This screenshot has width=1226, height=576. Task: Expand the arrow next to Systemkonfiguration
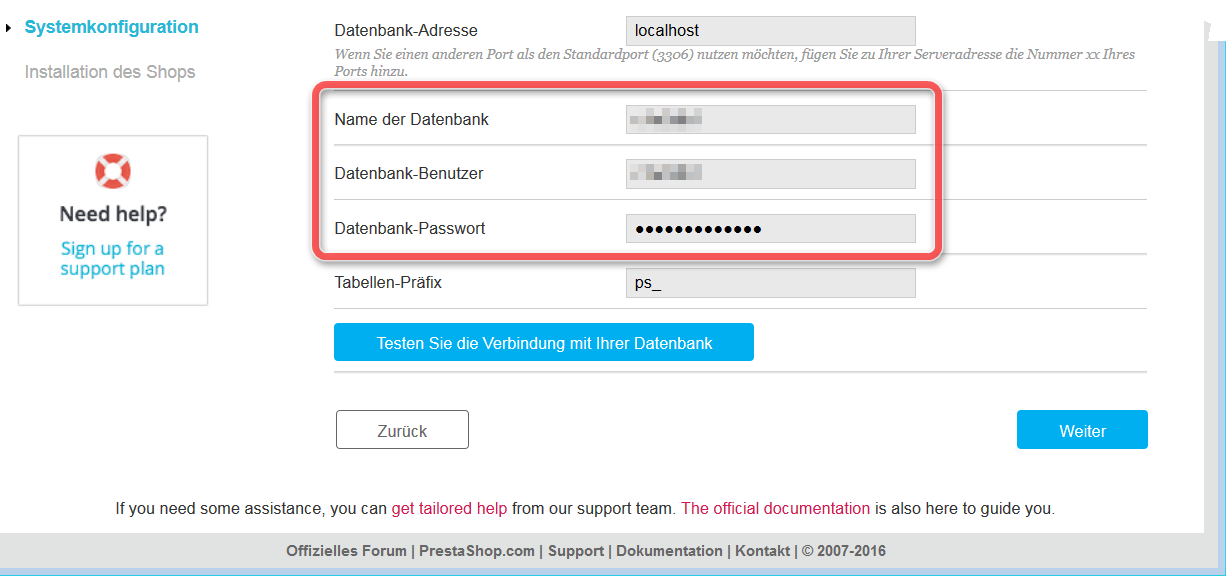10,27
